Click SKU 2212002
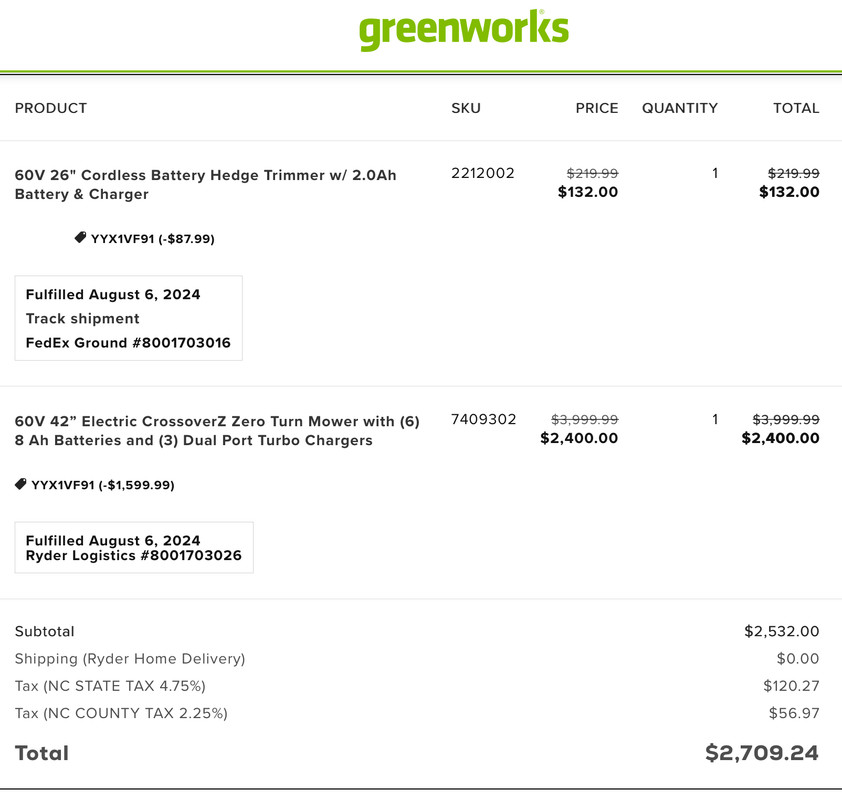 [x=483, y=173]
